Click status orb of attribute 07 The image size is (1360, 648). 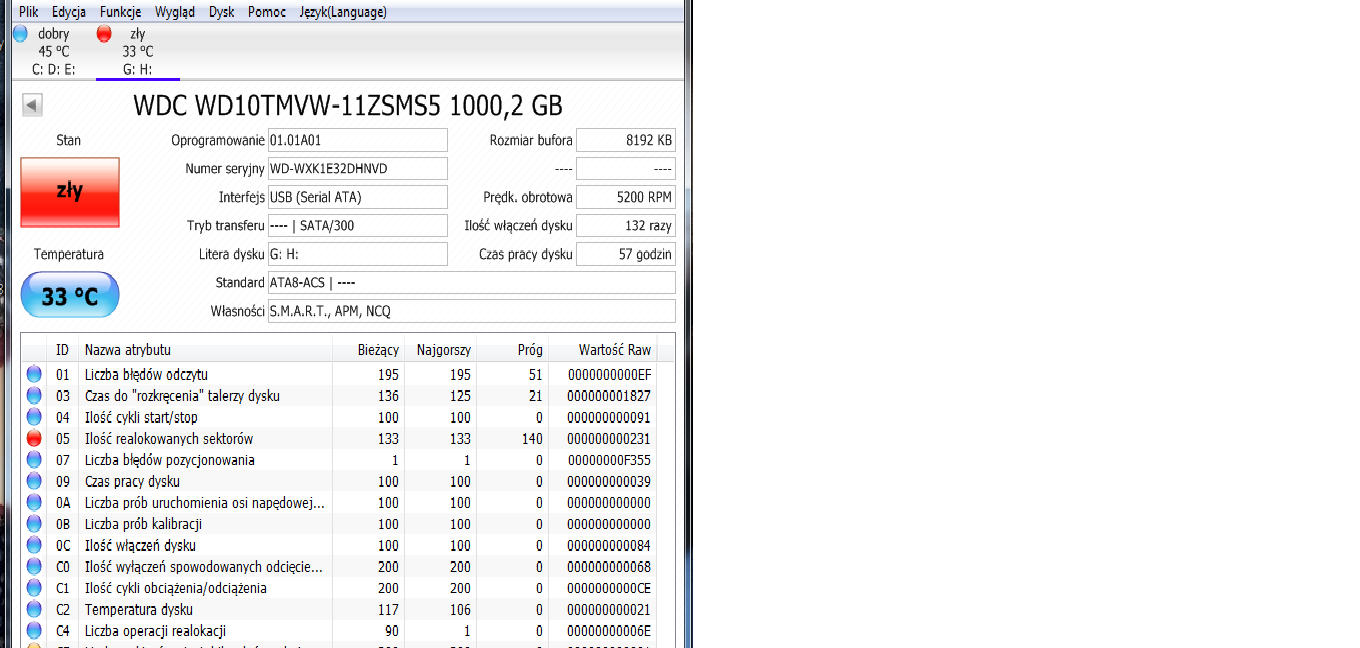34,460
